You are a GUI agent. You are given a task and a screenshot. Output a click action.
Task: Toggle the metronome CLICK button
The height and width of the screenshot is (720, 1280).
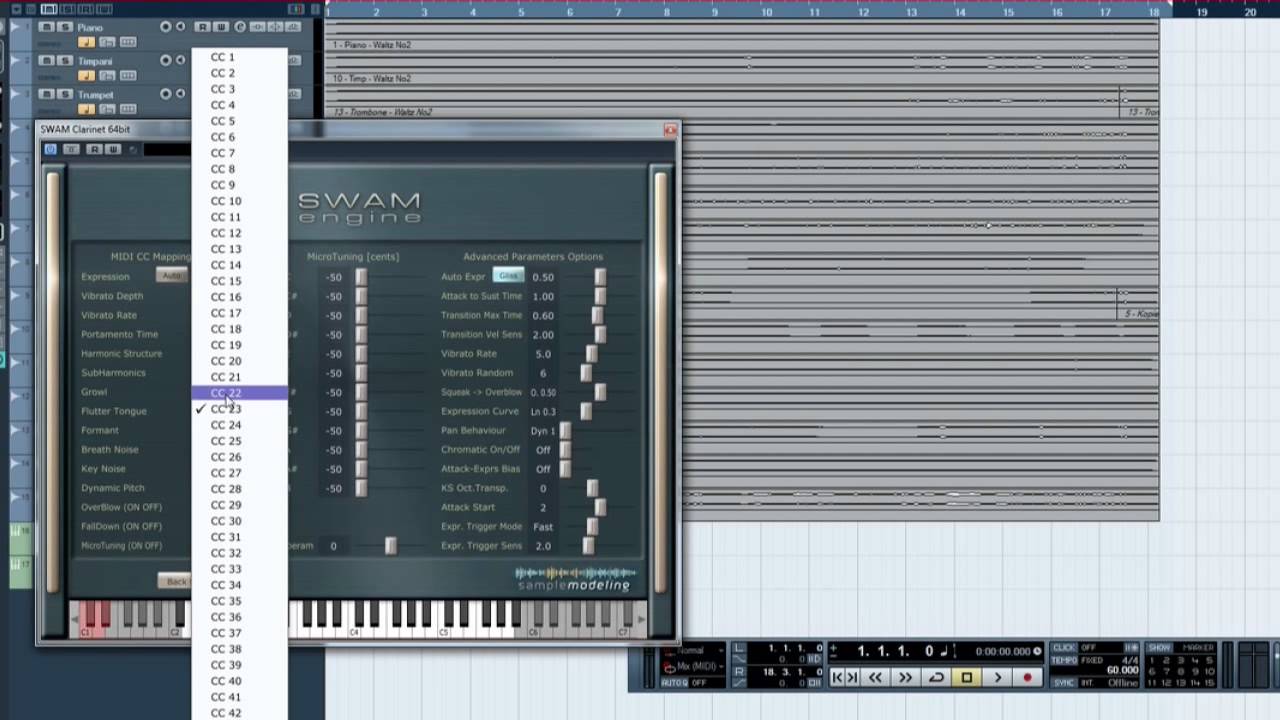point(1064,648)
